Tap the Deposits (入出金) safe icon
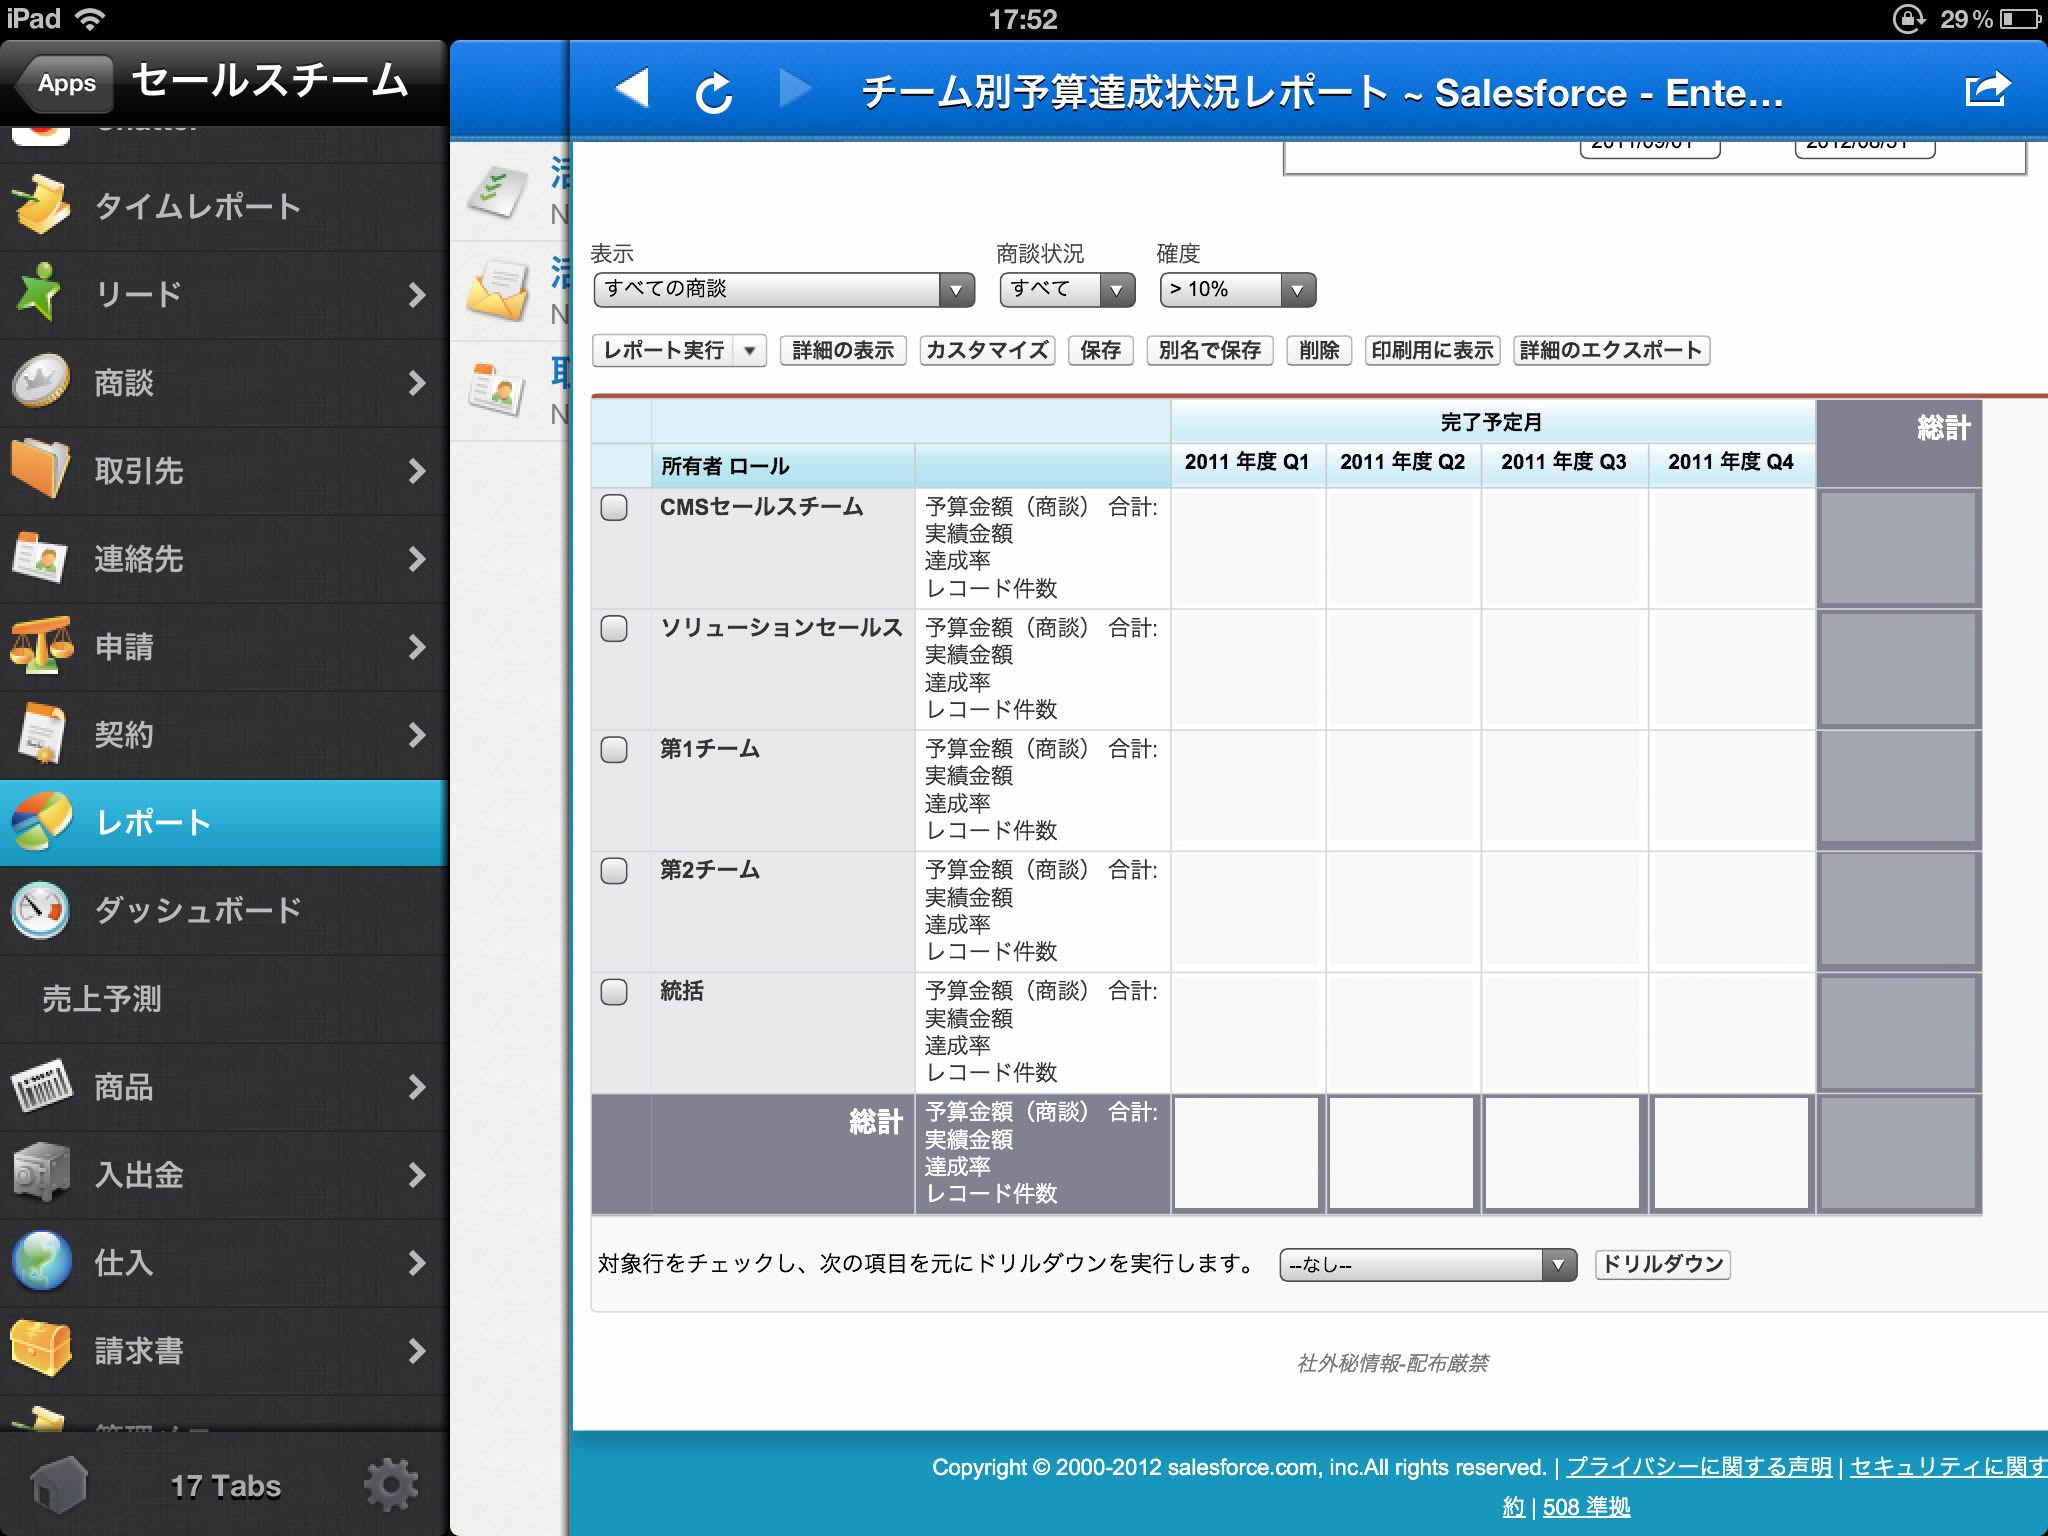 (40, 1172)
